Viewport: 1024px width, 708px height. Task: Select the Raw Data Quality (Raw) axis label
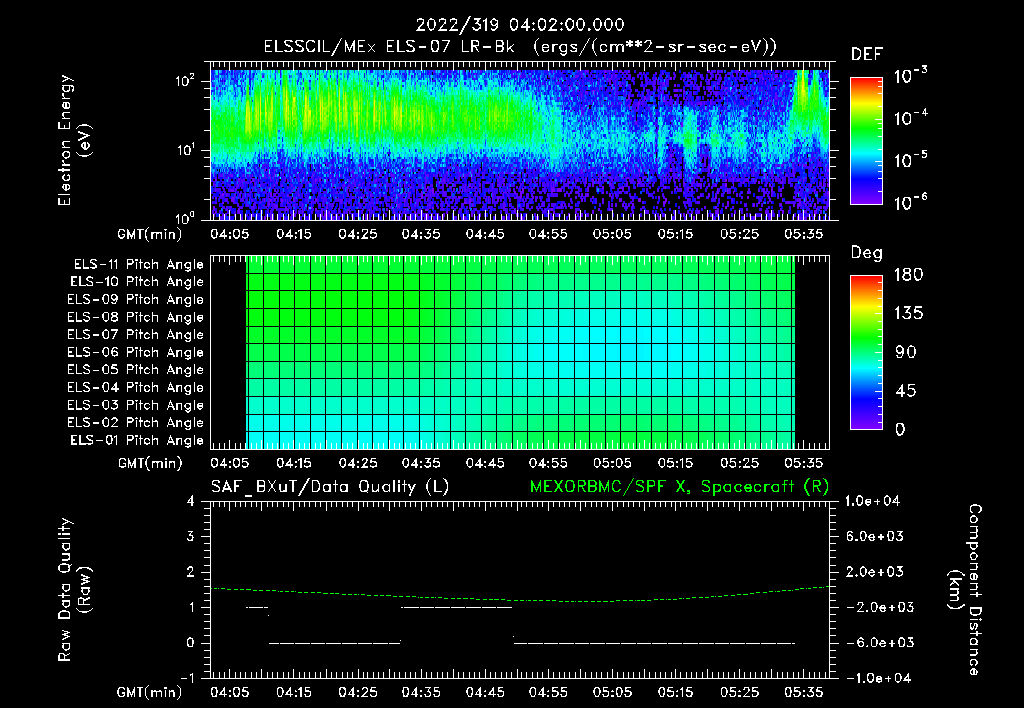pos(74,590)
